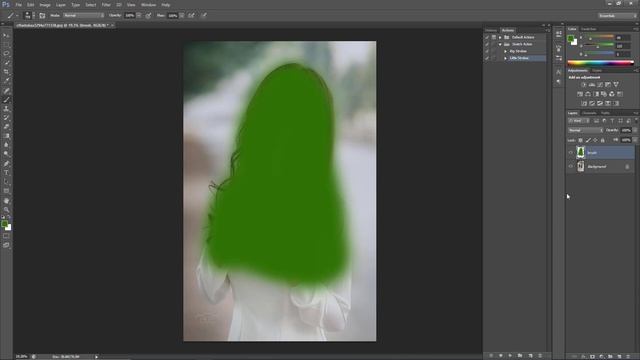Screen dimensions: 640x360
Task: Toggle dialog box for Default Actions
Action: coord(494,37)
